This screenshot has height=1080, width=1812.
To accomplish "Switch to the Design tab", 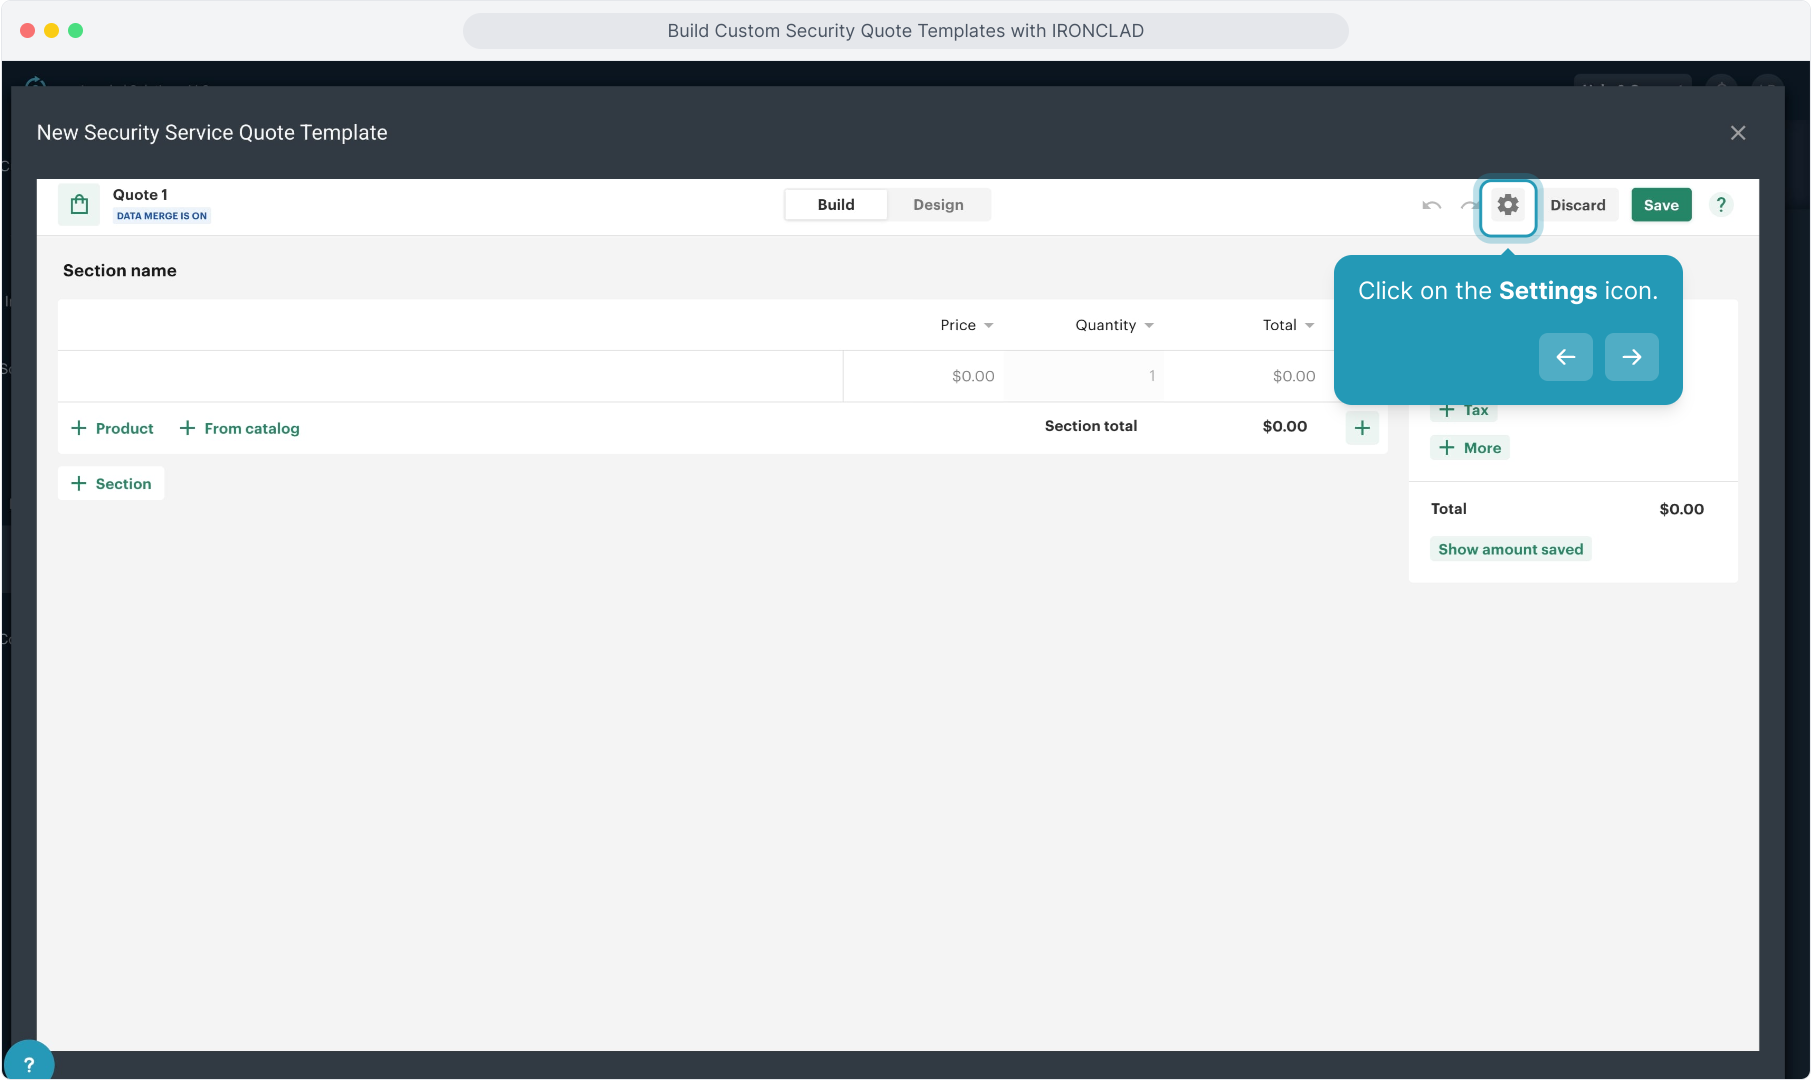I will click(x=937, y=205).
